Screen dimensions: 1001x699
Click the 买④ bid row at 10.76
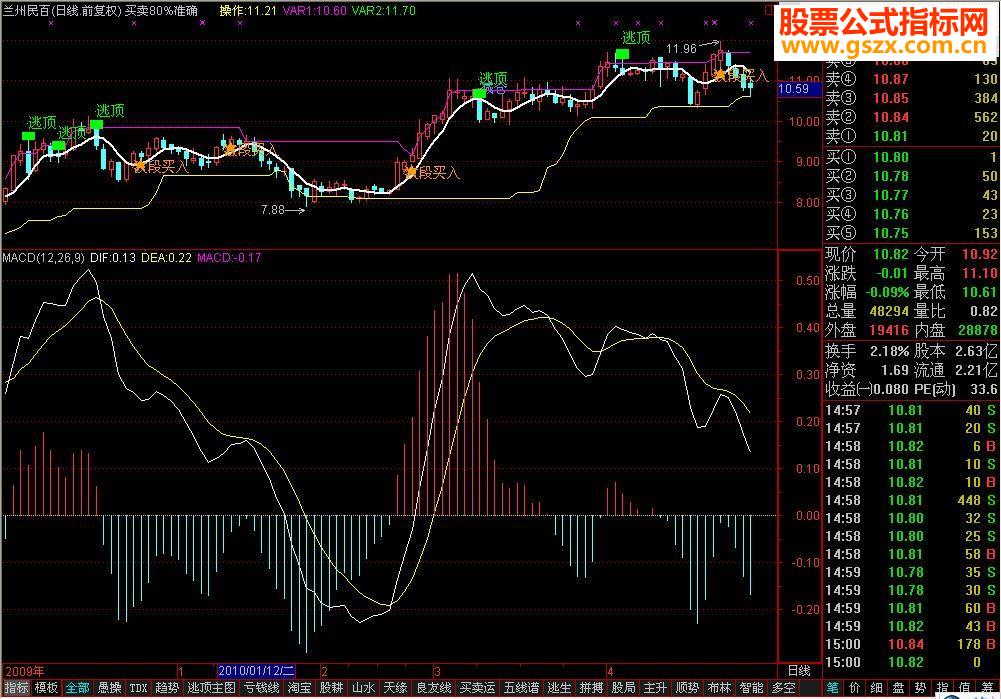910,214
